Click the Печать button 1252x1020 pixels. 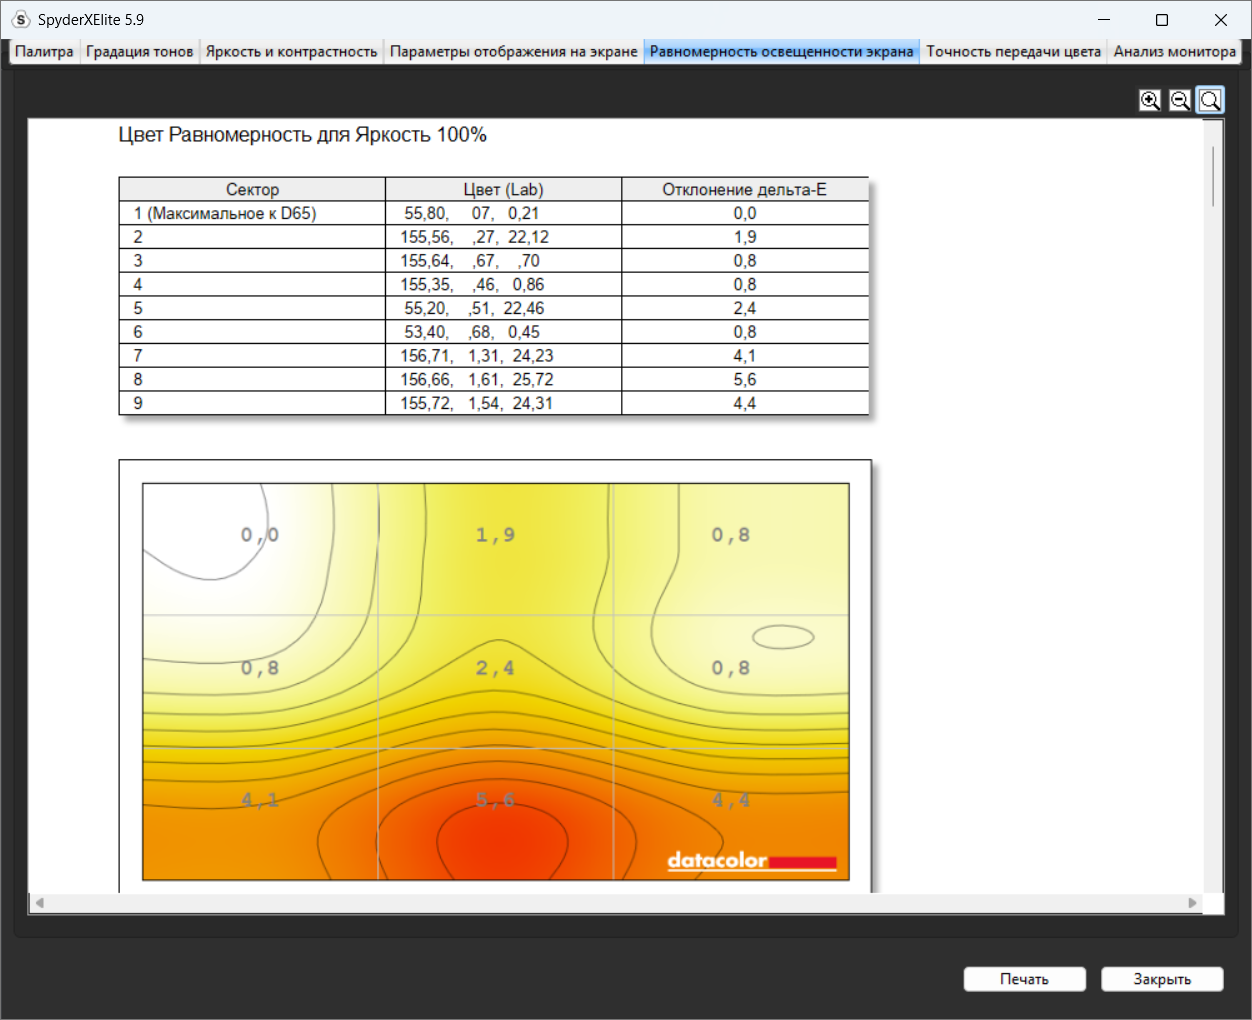1024,979
